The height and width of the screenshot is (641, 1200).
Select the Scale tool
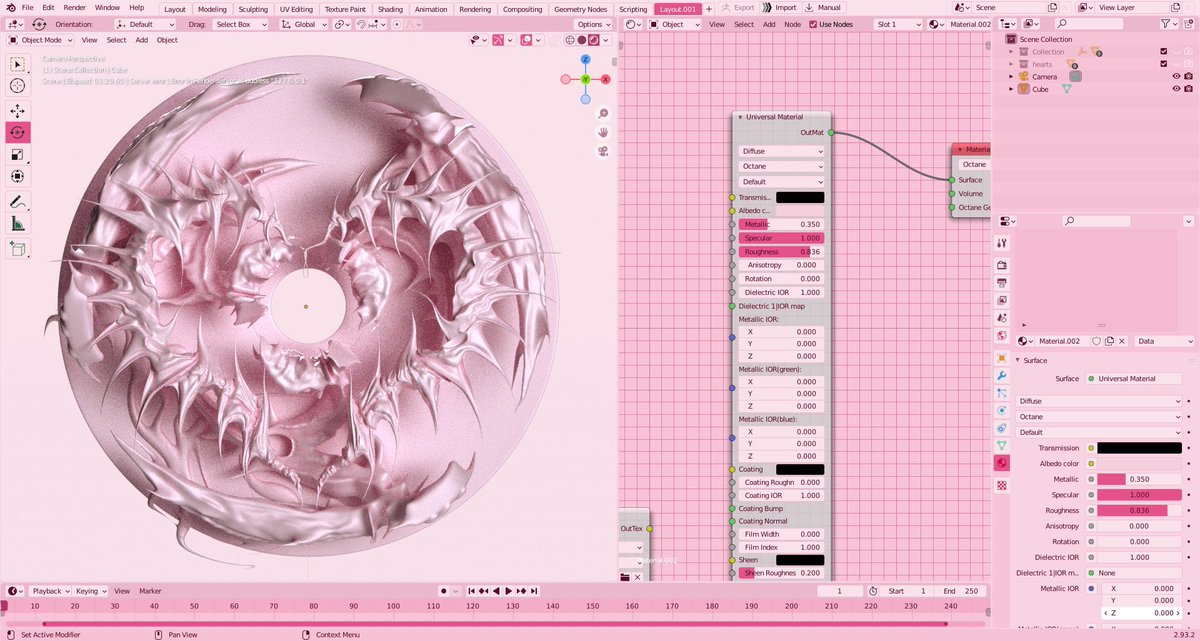pos(18,154)
